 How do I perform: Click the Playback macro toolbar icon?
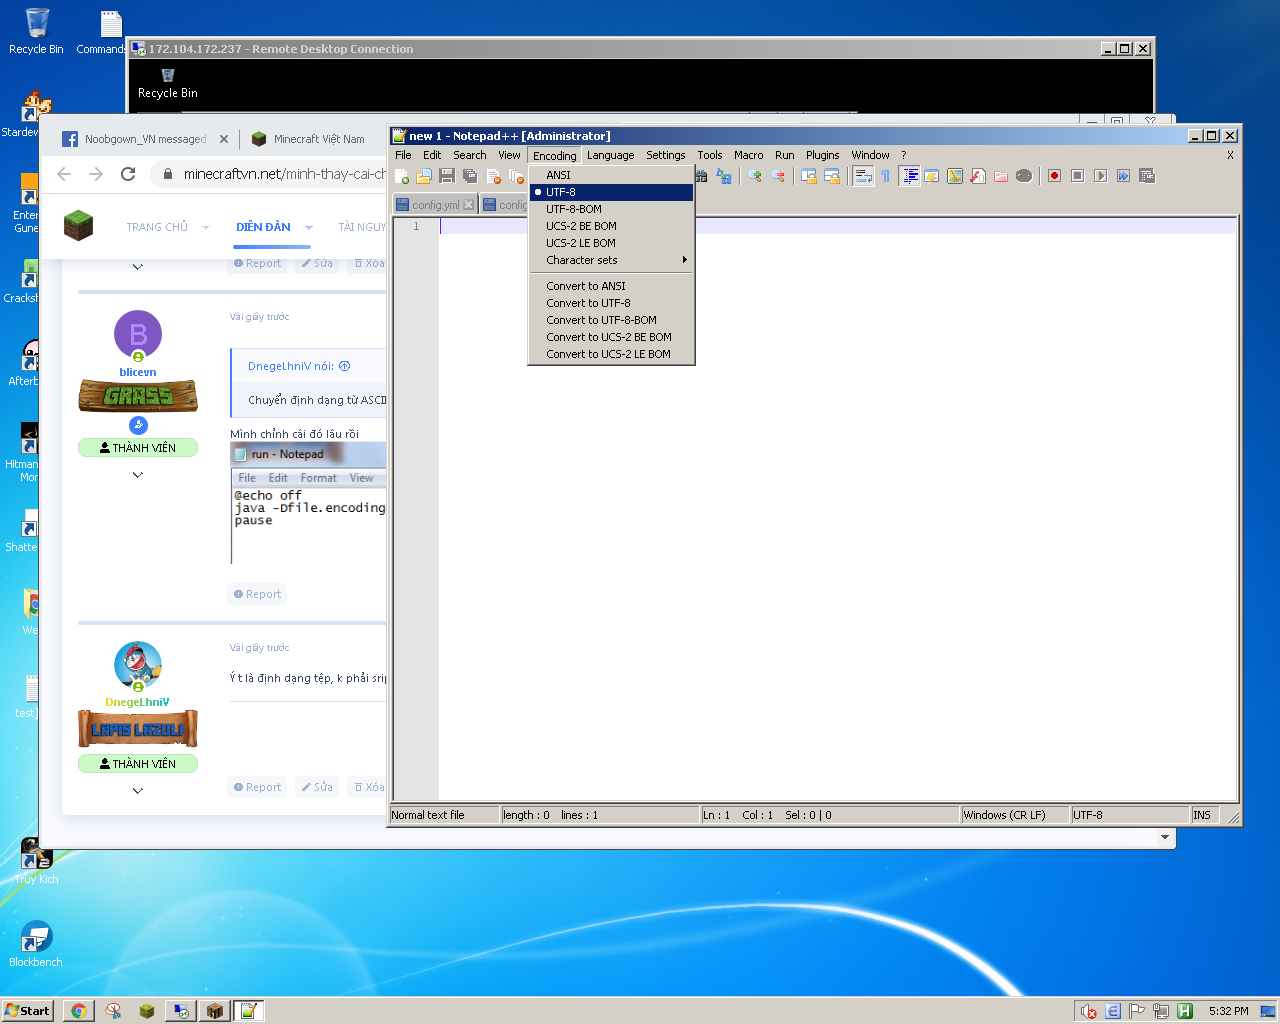tap(1100, 176)
